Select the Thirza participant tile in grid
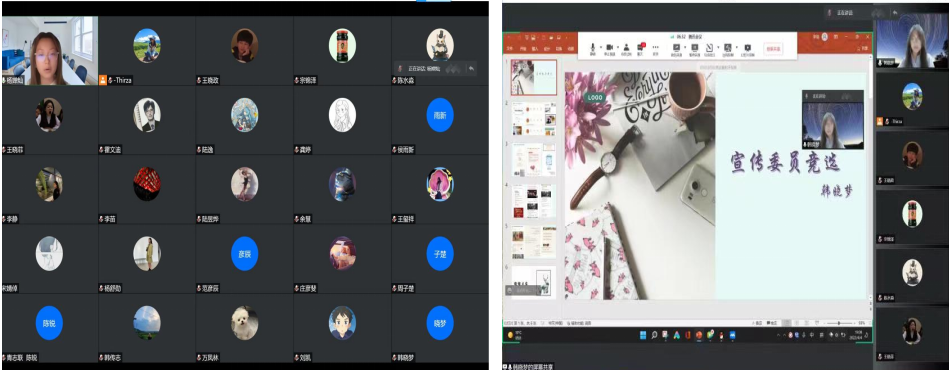 pos(147,50)
